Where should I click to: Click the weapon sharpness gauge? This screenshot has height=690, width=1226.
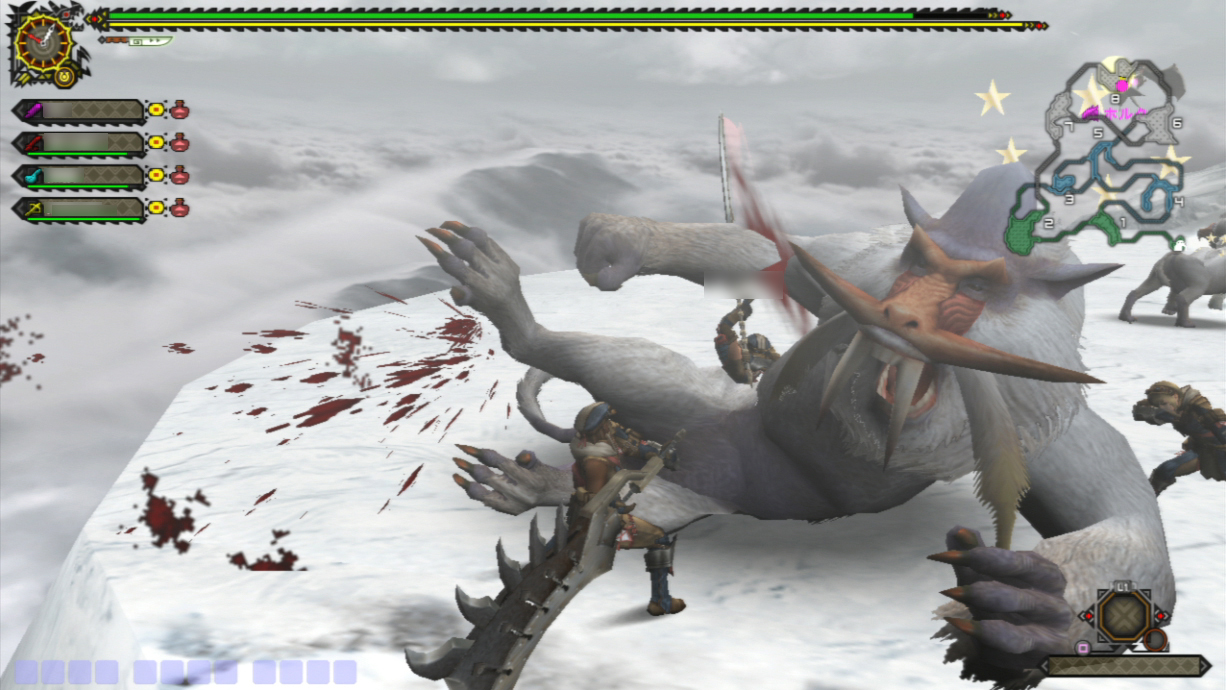136,41
